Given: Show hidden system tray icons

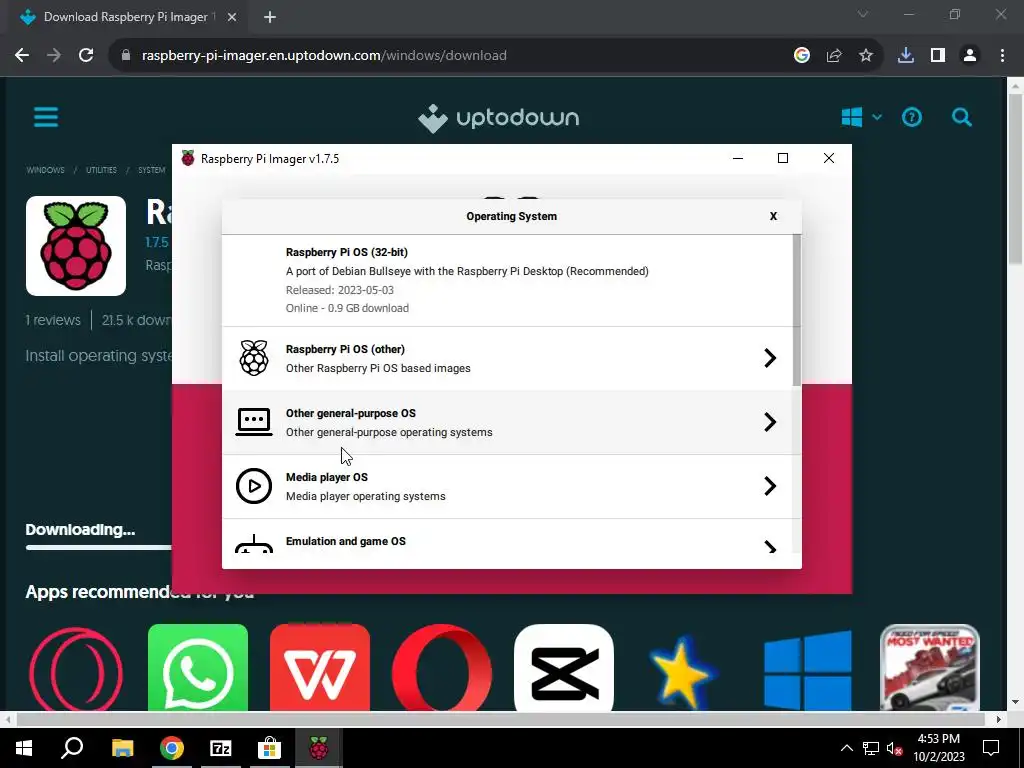Looking at the screenshot, I should click(846, 748).
